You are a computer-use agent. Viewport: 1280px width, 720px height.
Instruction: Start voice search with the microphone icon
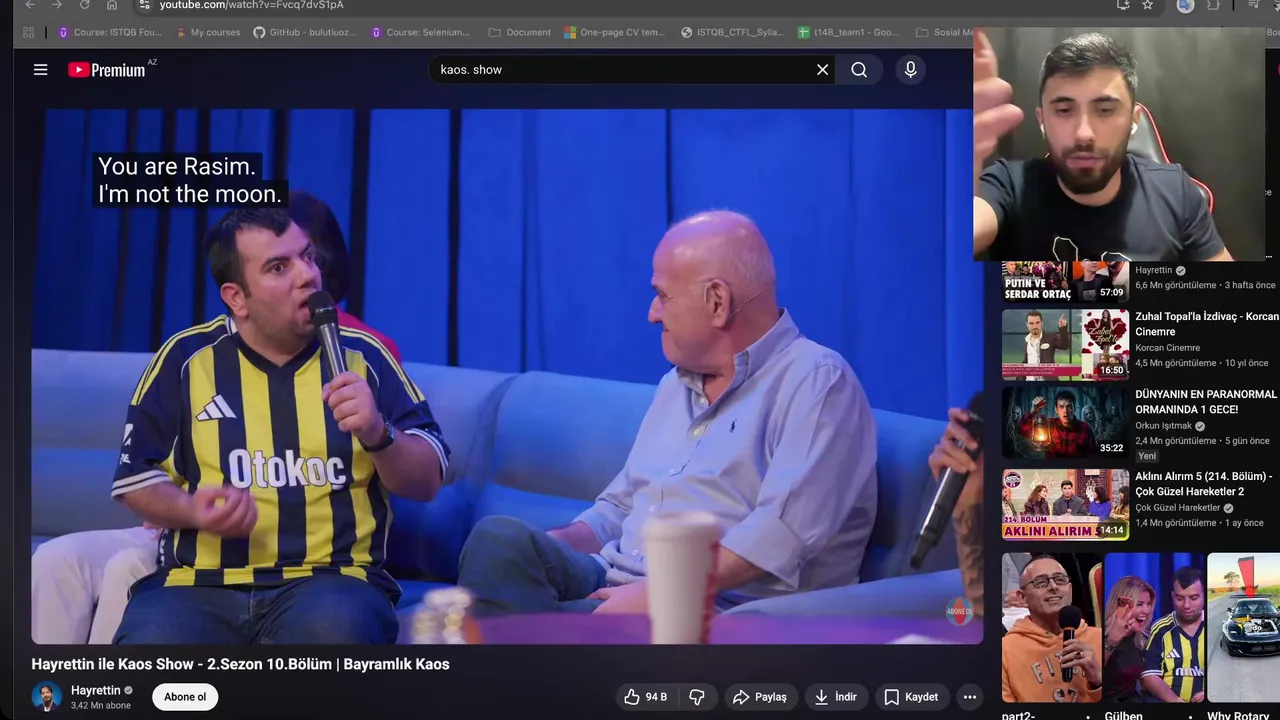910,70
